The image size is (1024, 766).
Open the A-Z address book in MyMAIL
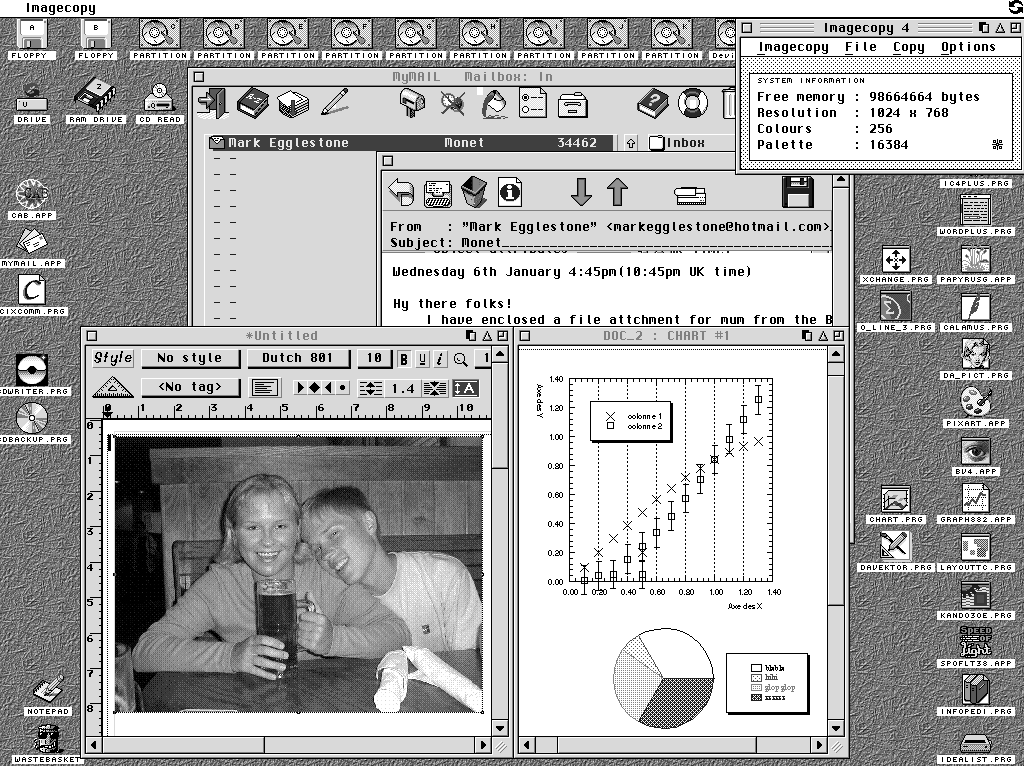tap(252, 104)
